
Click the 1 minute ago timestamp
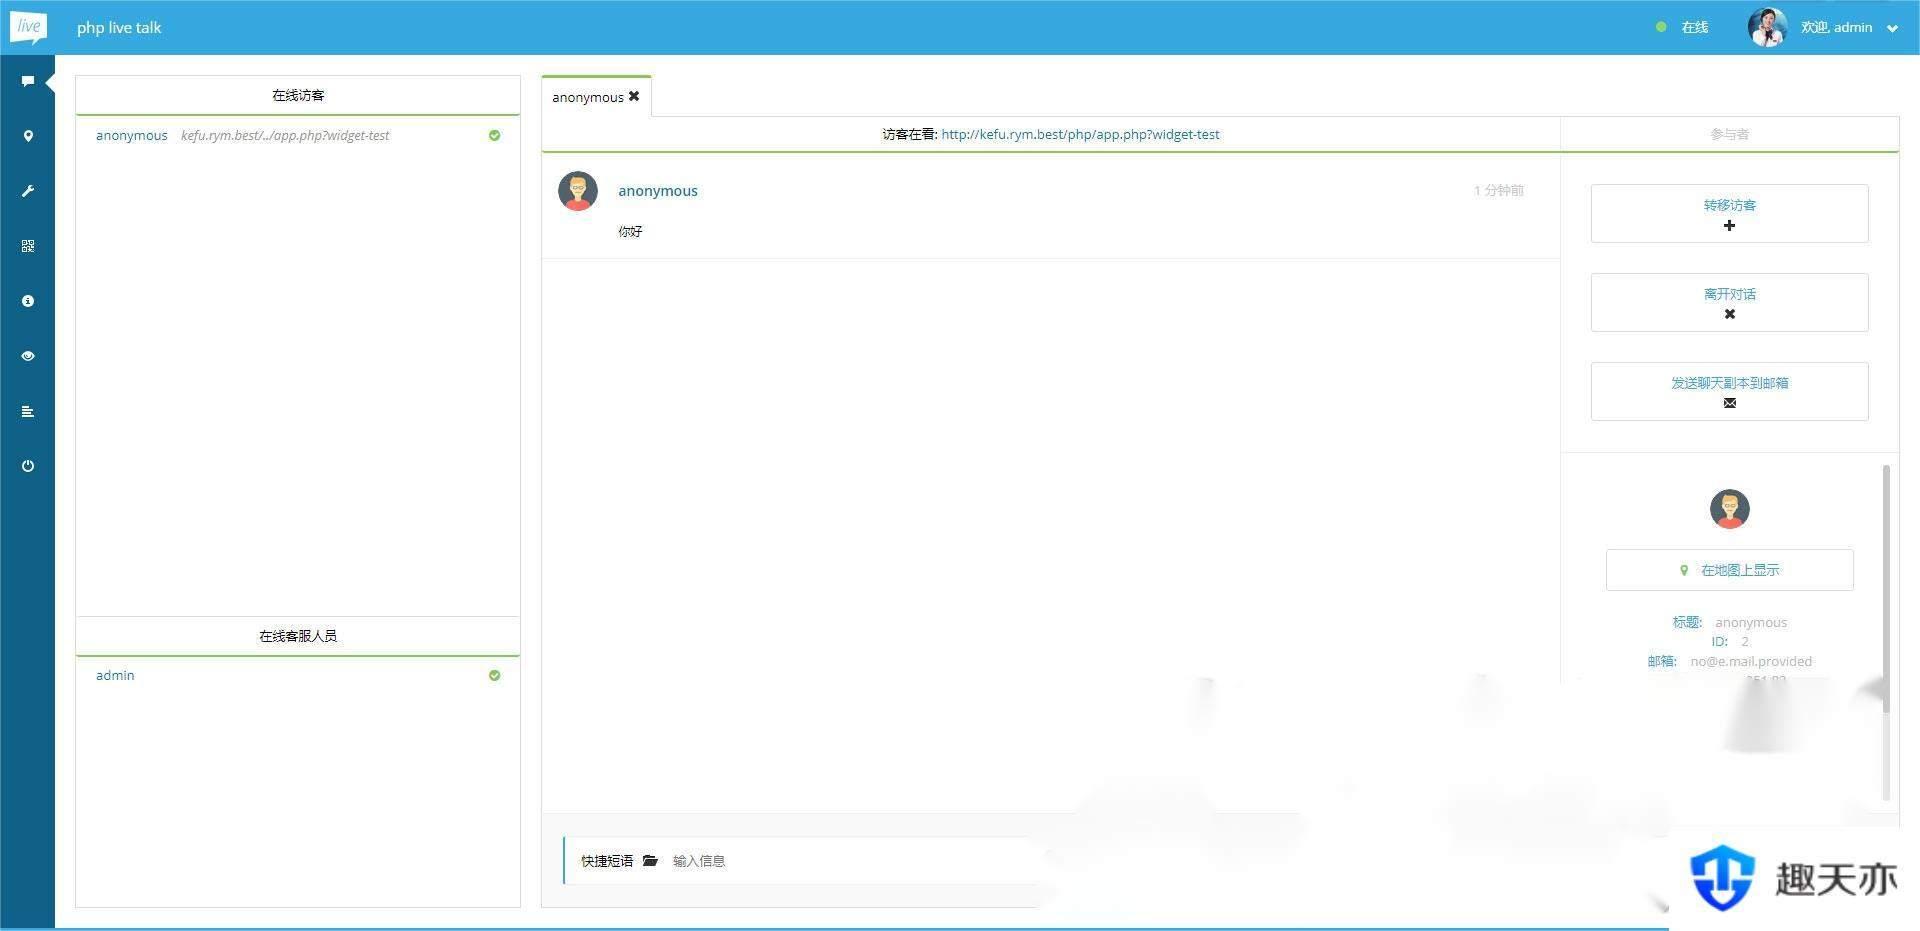(x=1498, y=190)
